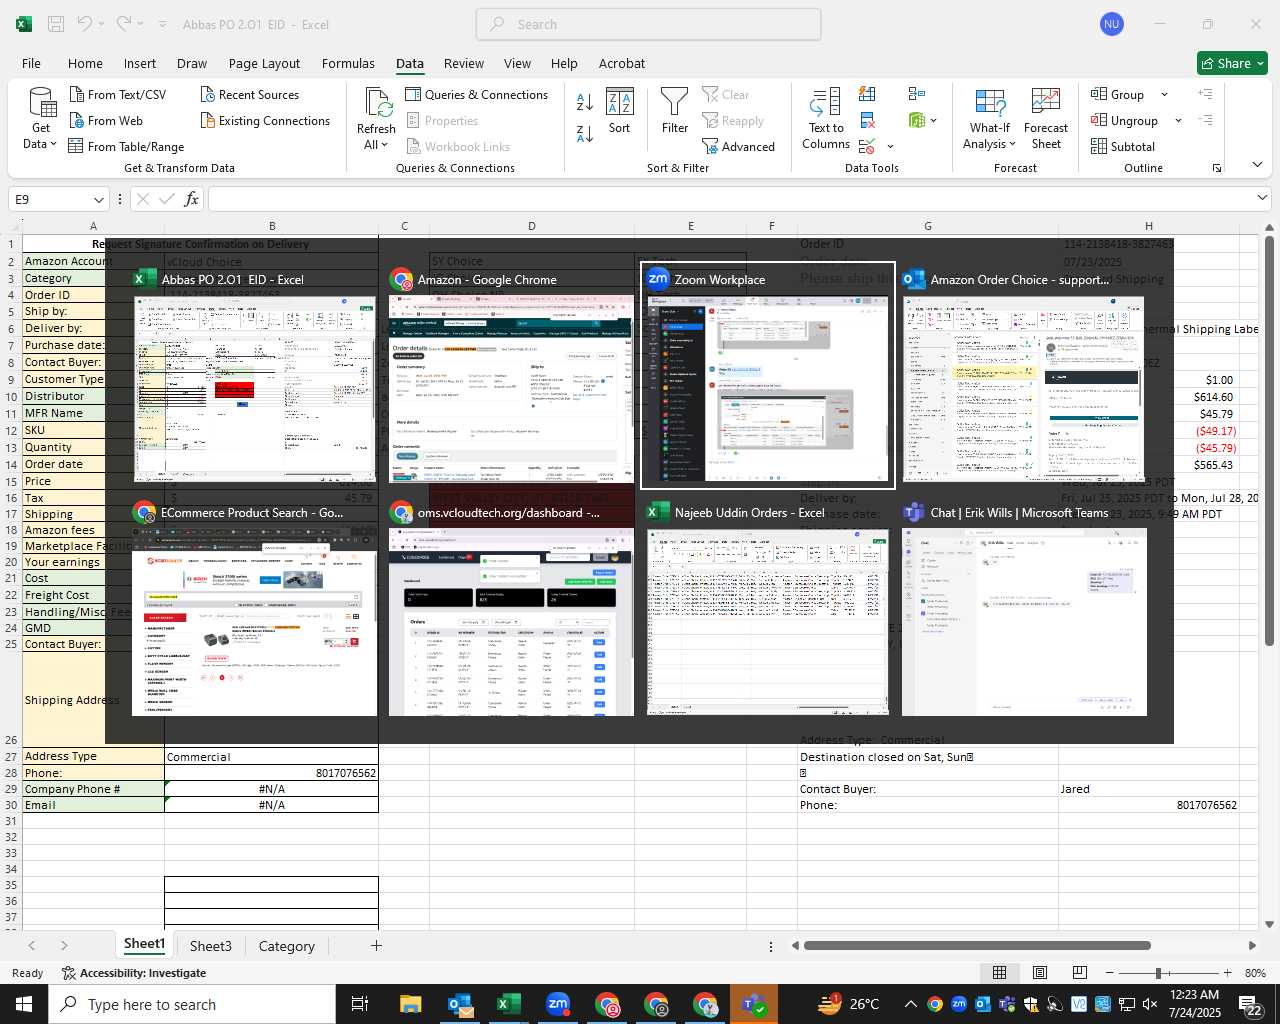Click the Subtotal button
Viewport: 1280px width, 1024px height.
(x=1123, y=146)
